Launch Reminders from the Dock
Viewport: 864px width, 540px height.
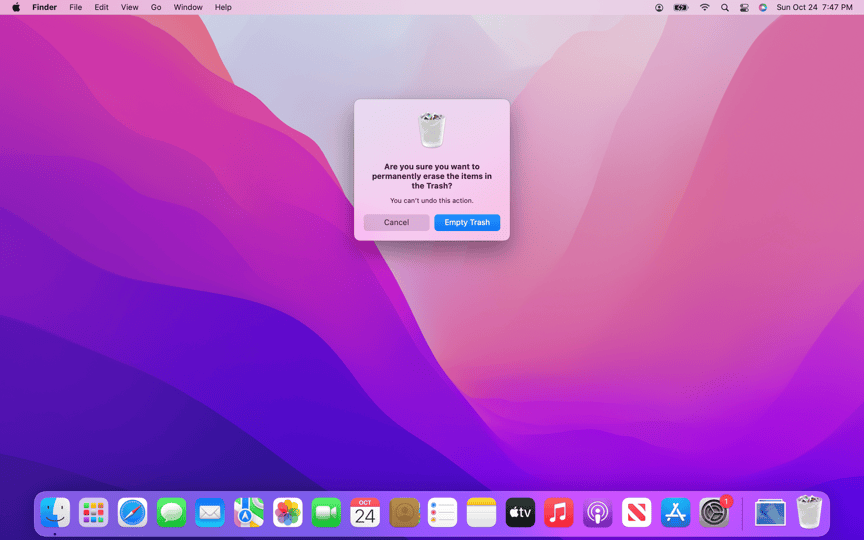click(x=442, y=512)
